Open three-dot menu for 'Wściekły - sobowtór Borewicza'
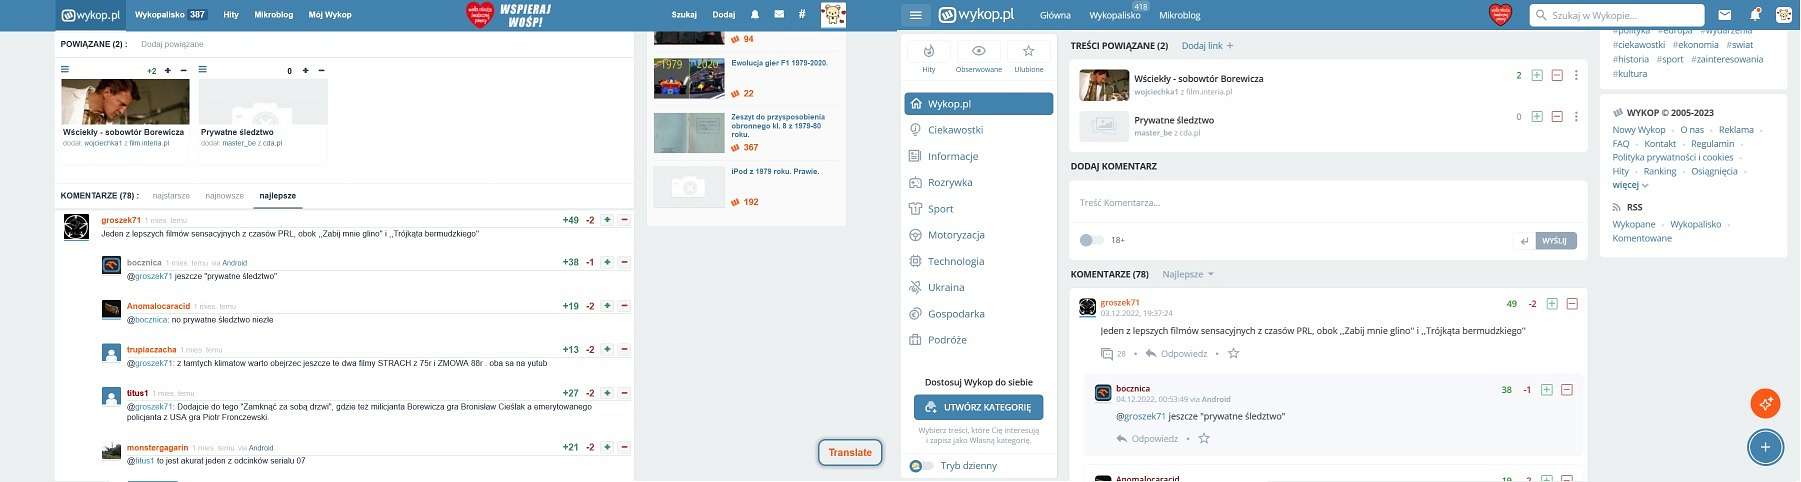1801x482 pixels. [1577, 76]
